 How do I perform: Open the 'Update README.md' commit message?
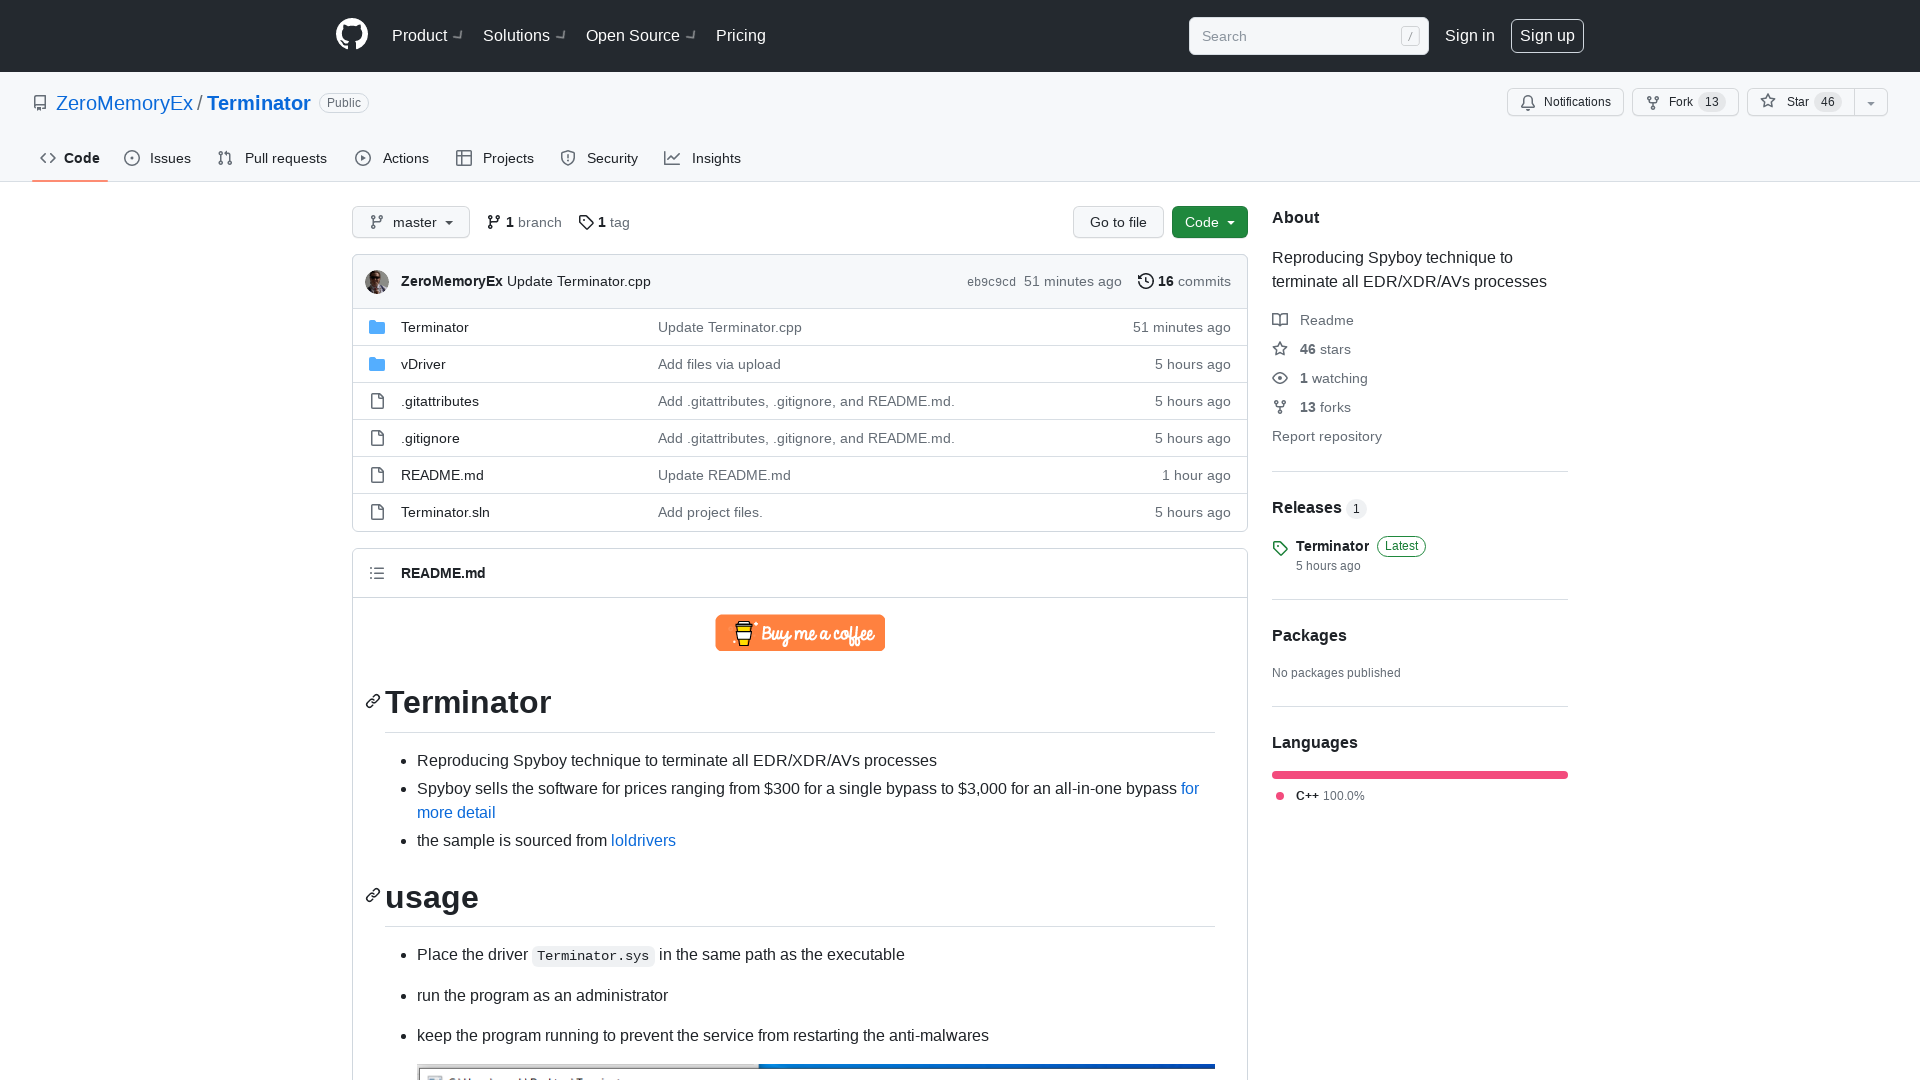point(724,475)
